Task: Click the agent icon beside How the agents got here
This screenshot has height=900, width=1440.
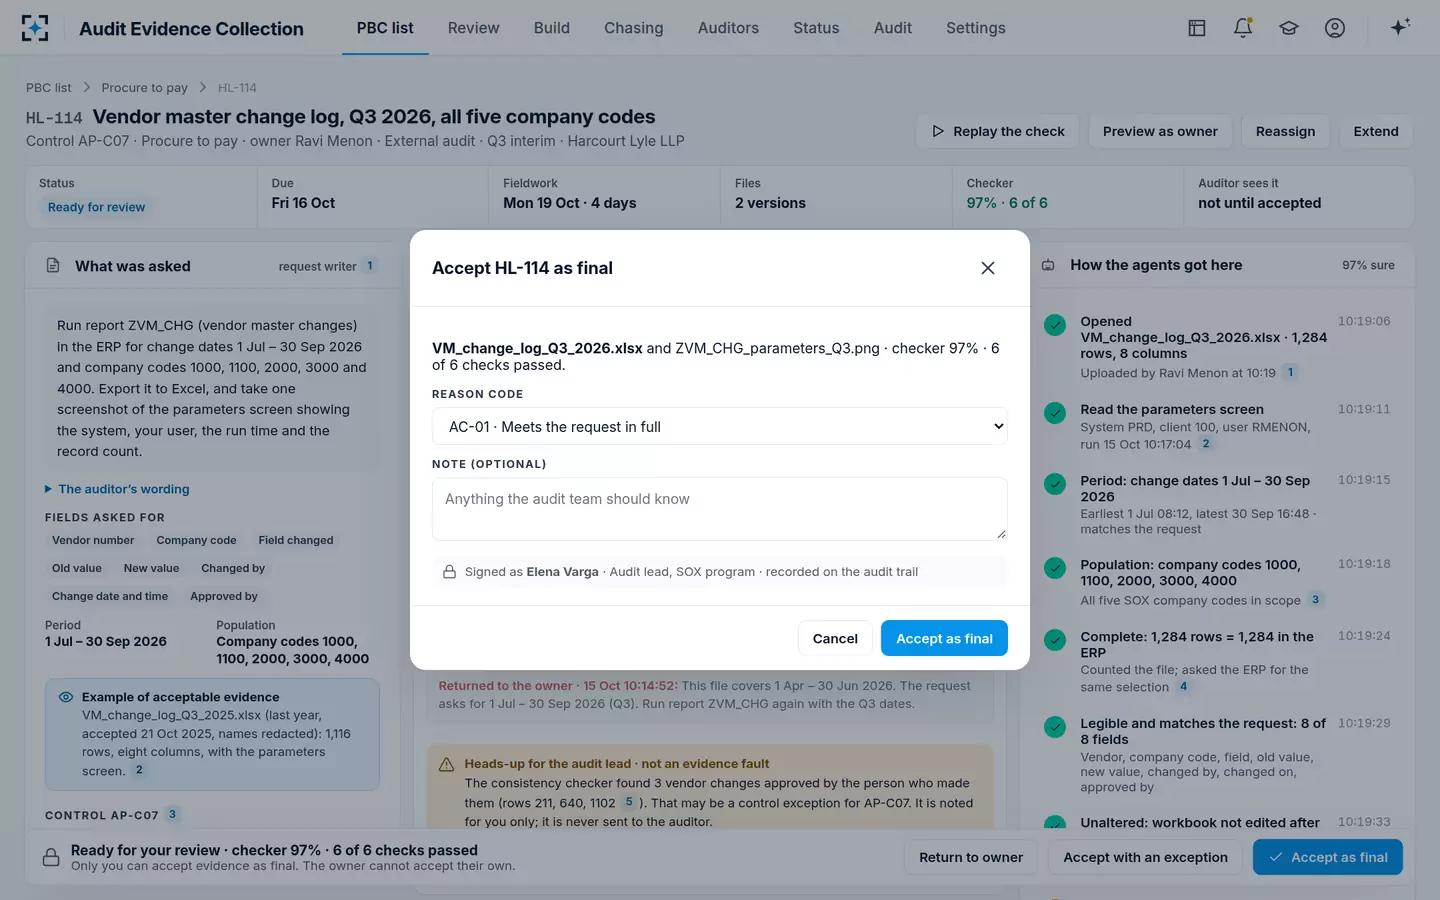Action: point(1048,265)
